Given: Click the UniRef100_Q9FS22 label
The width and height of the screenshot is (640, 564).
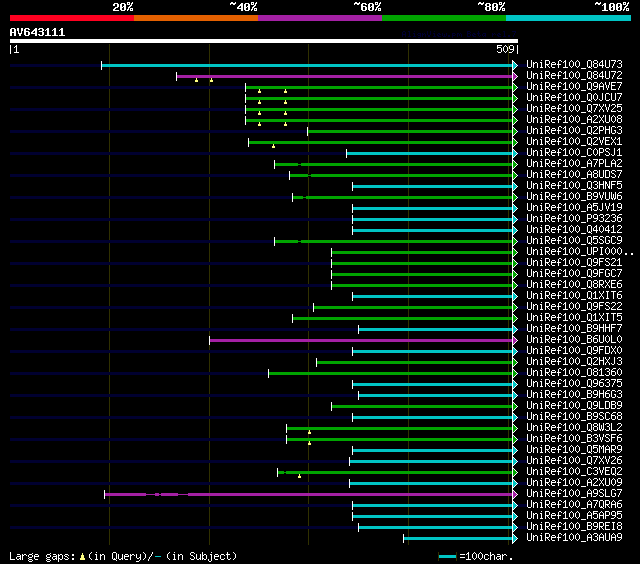Looking at the screenshot, I should 574,307.
